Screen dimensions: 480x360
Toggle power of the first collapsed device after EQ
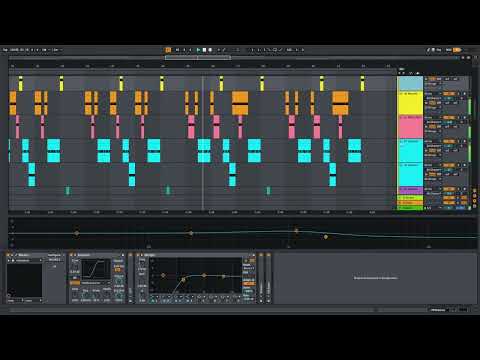pos(261,255)
